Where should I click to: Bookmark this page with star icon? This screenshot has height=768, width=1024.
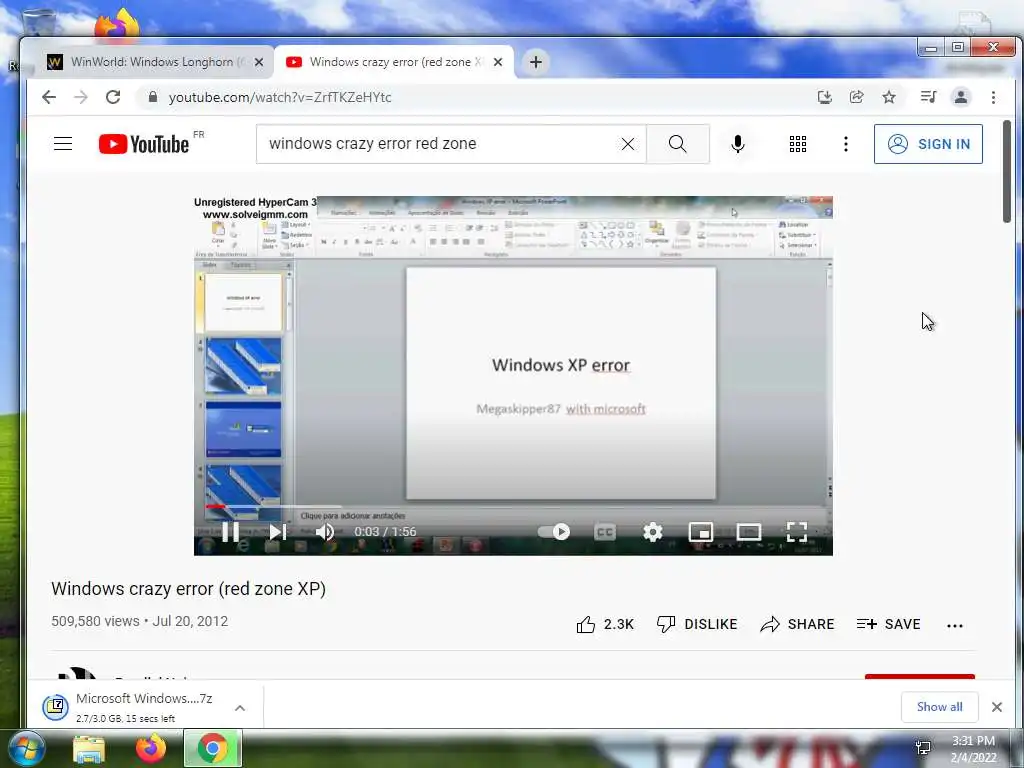pos(889,97)
